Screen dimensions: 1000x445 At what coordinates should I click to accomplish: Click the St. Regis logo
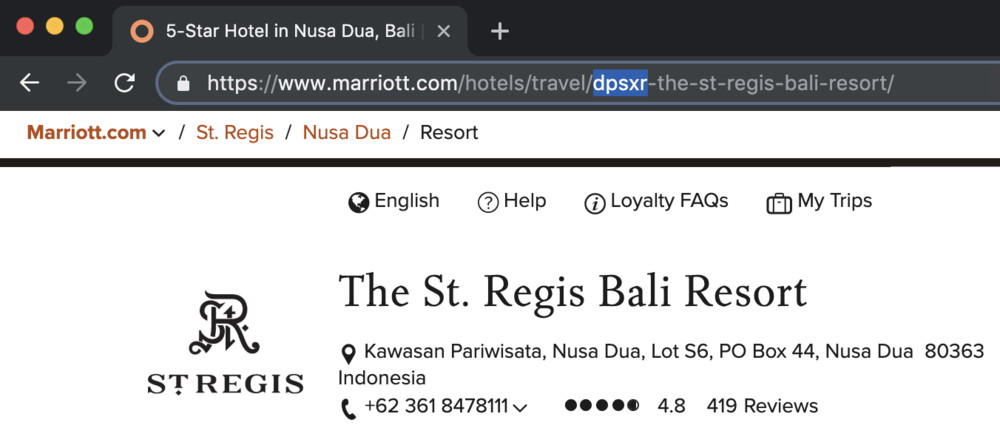point(225,342)
